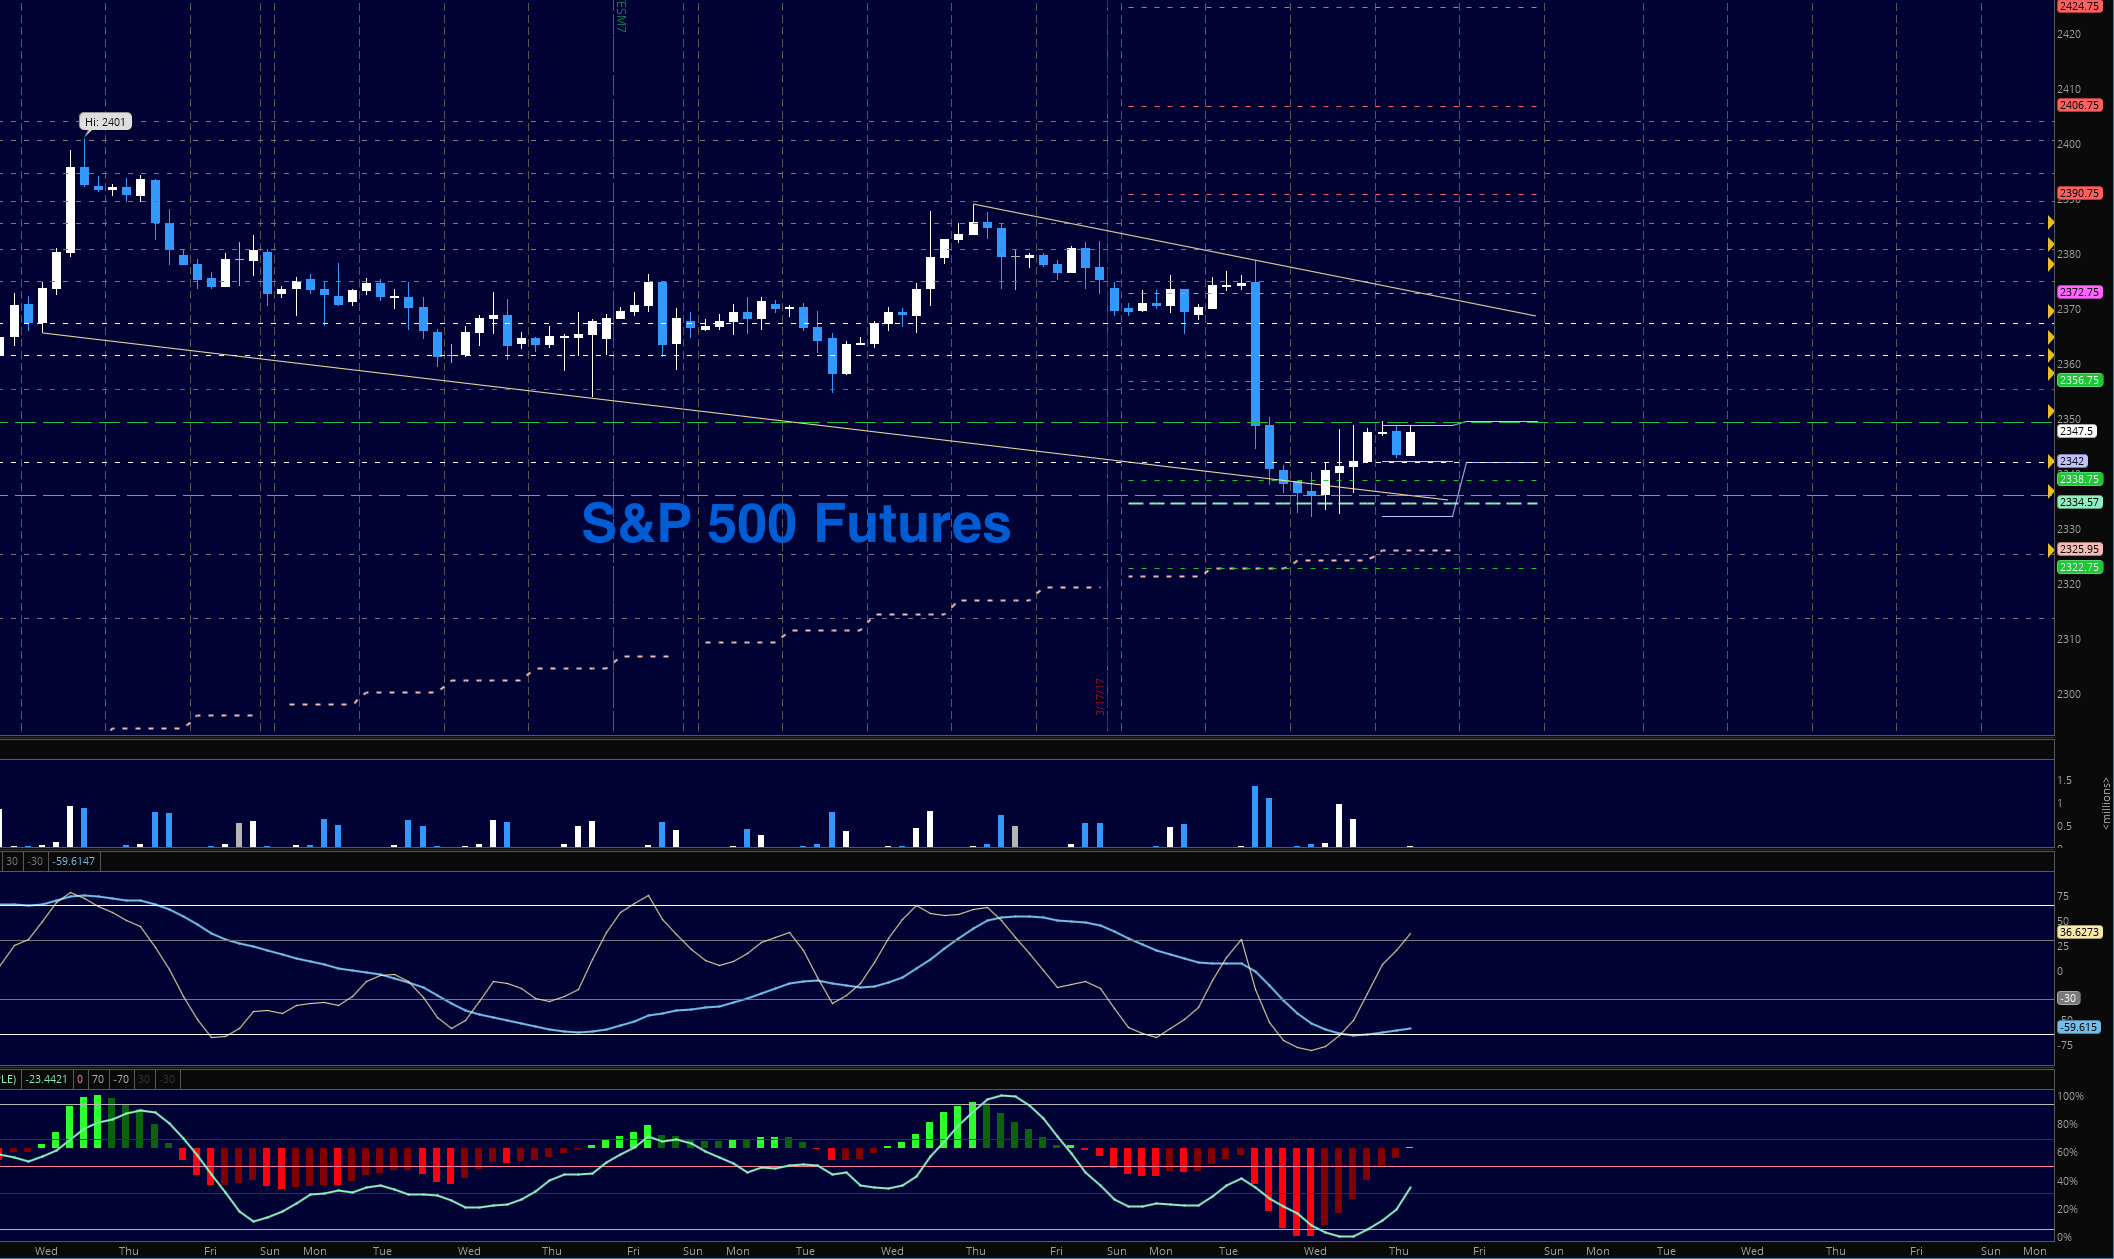
Task: Select the red 2390.75 price level label
Action: pos(2078,193)
